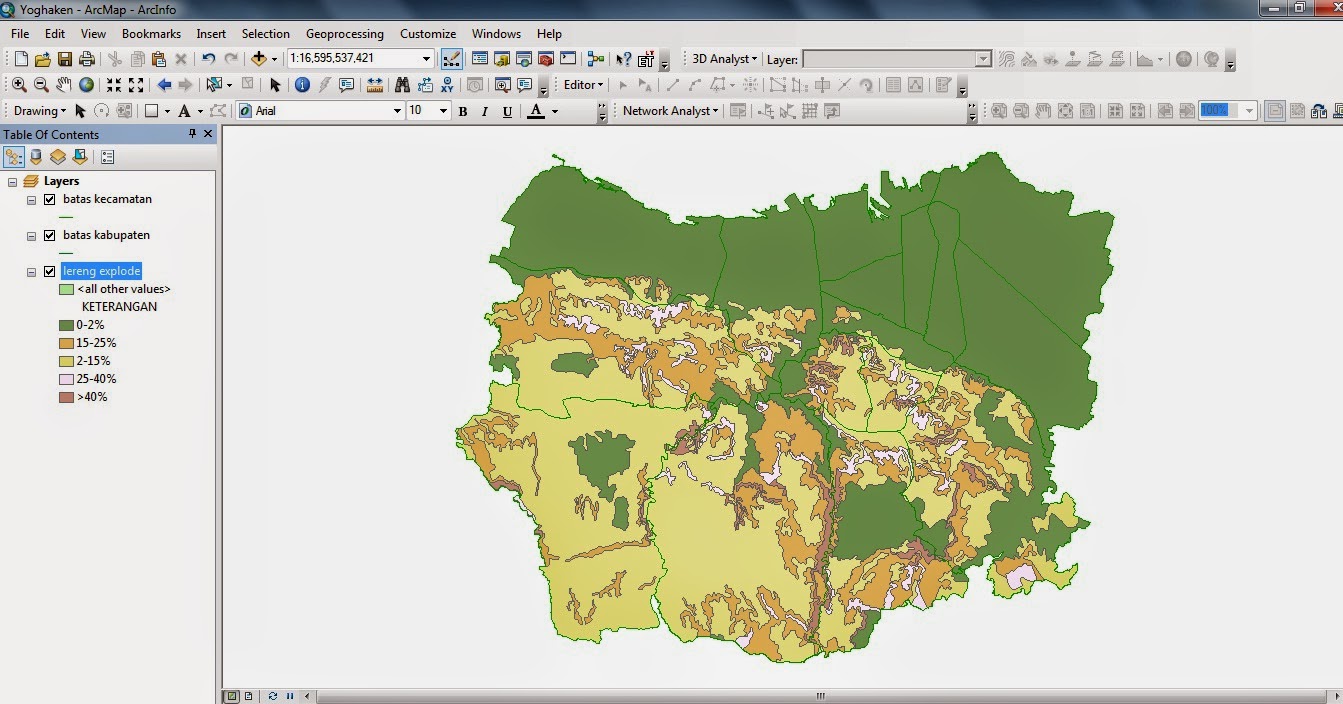Open the Arial font dropdown
This screenshot has width=1343, height=704.
(x=397, y=111)
